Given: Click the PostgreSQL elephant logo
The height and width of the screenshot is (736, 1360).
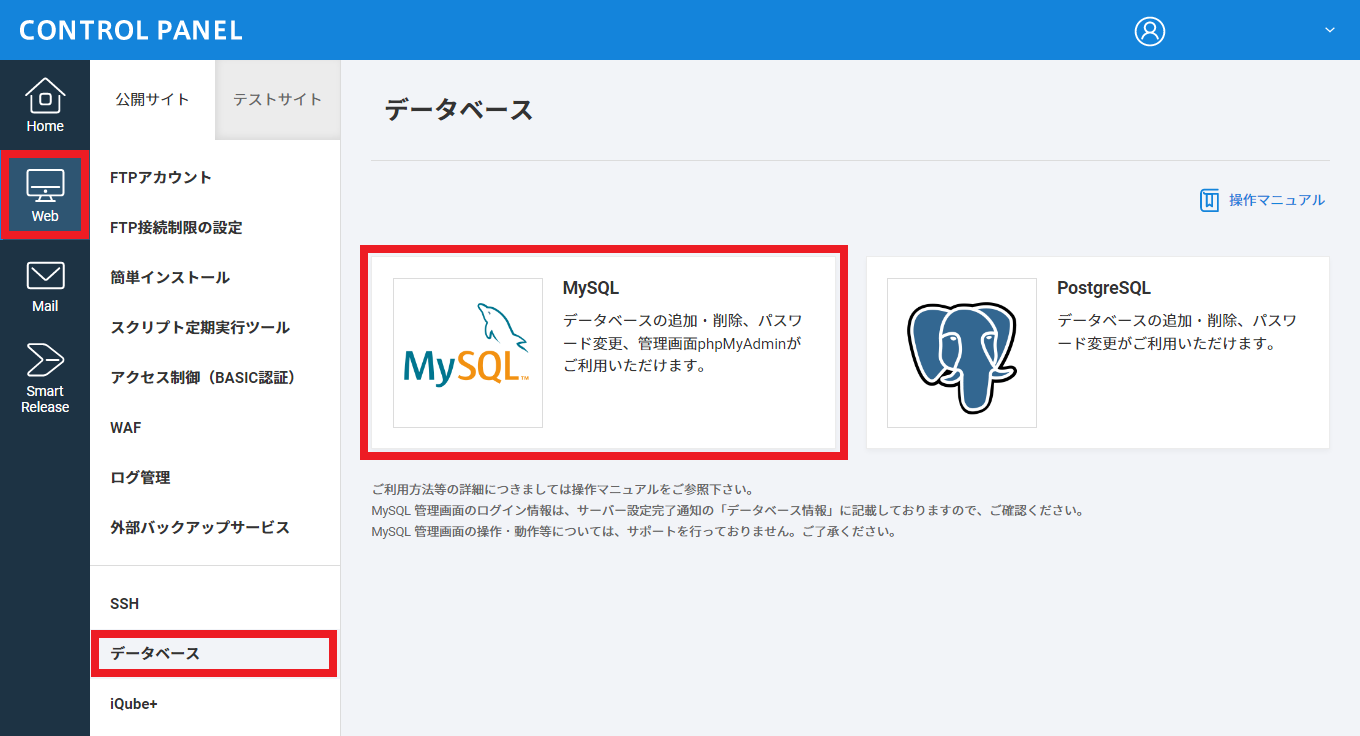Looking at the screenshot, I should (961, 353).
